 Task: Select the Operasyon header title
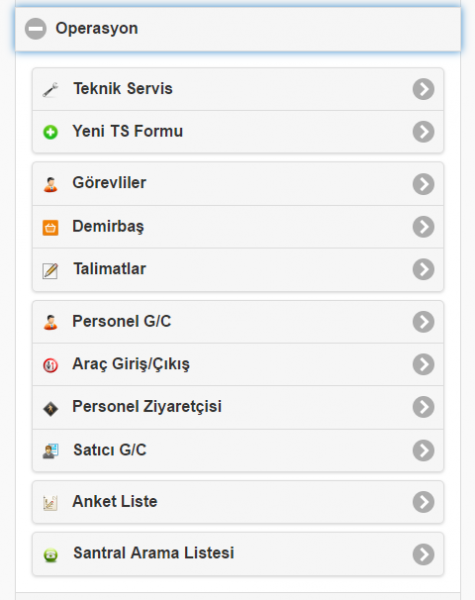pos(96,29)
